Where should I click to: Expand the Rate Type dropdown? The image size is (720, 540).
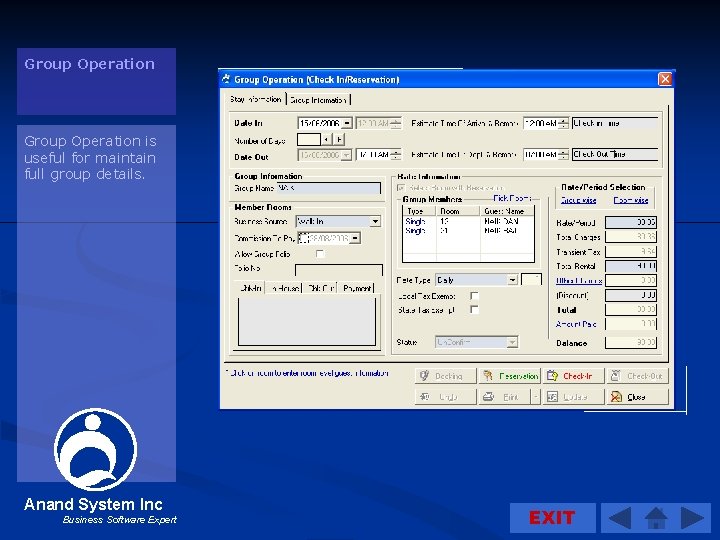[512, 280]
